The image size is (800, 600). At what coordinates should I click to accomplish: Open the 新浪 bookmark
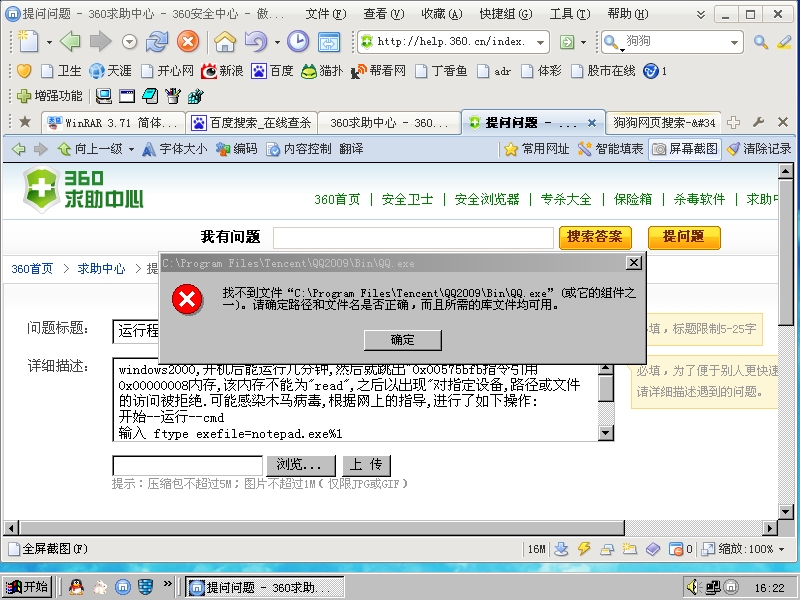tap(222, 71)
